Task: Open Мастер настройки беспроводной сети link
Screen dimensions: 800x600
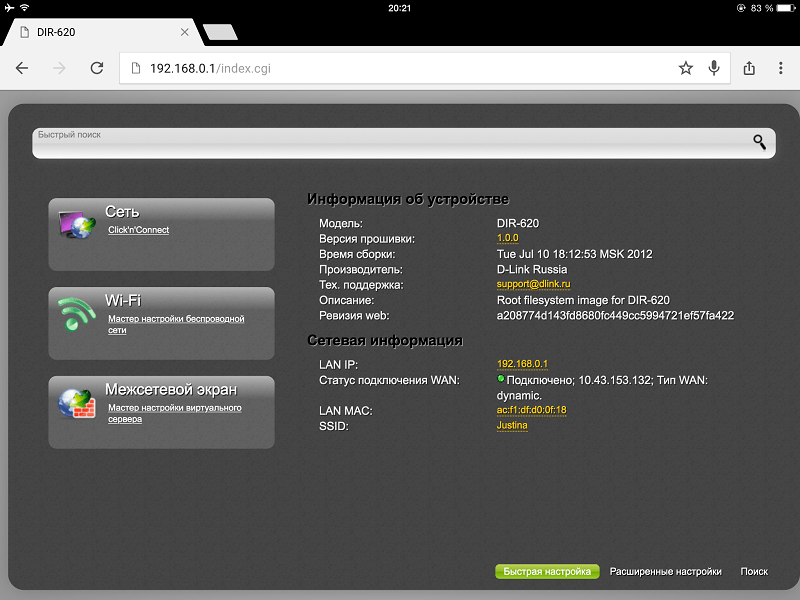Action: tap(176, 324)
